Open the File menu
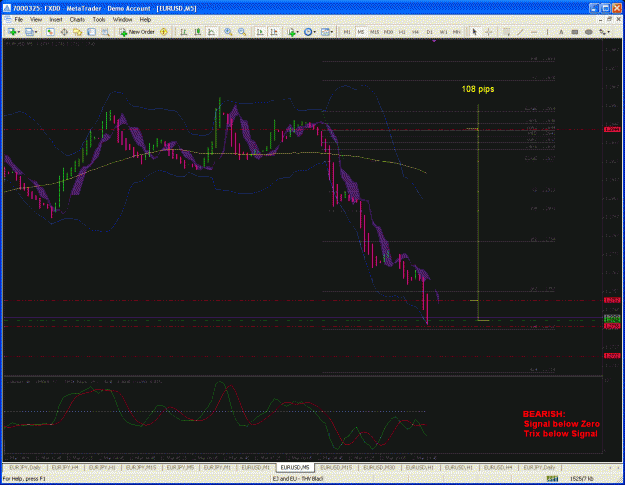The width and height of the screenshot is (625, 485). [19, 20]
